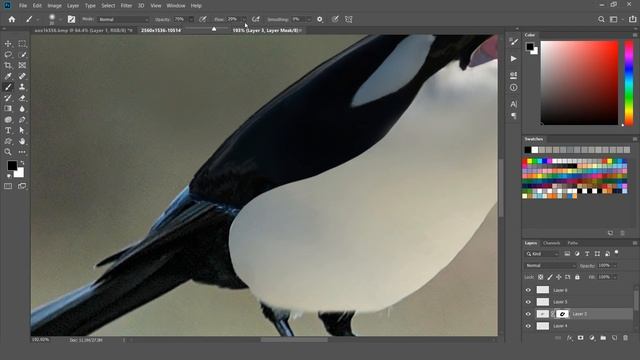Toggle lock all padlock icon

pyautogui.click(x=577, y=277)
